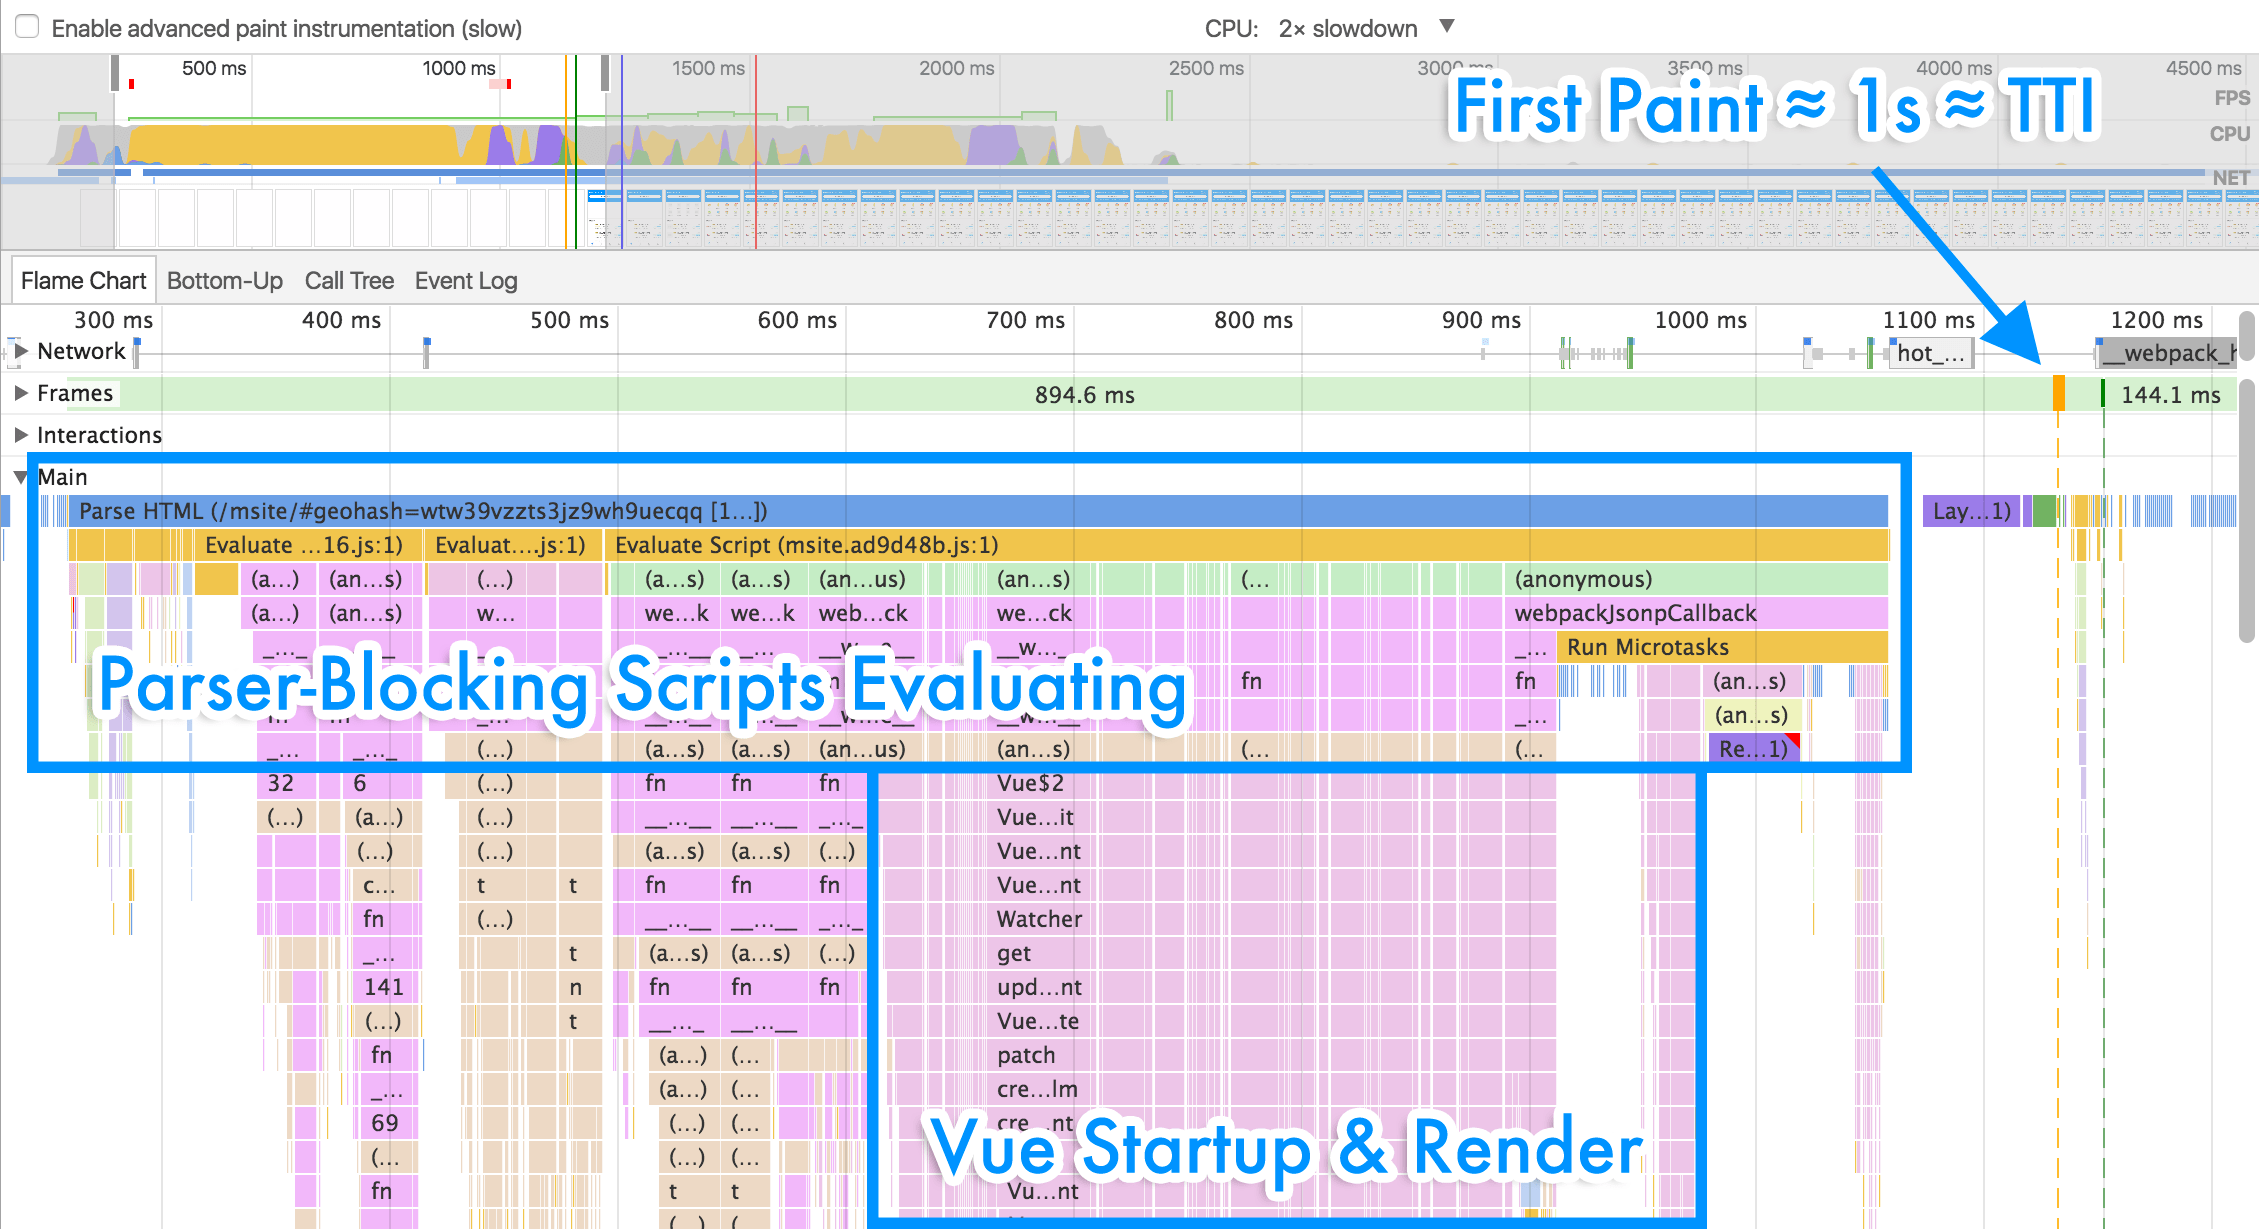Click the left overview selection handle
This screenshot has width=2259, height=1229.
tap(115, 73)
